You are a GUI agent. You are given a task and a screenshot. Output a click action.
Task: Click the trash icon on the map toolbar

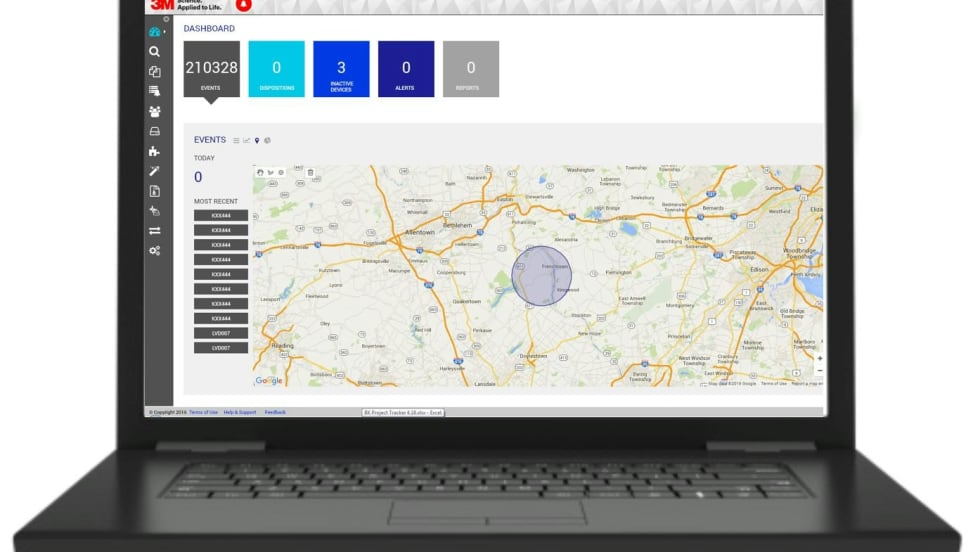(310, 172)
